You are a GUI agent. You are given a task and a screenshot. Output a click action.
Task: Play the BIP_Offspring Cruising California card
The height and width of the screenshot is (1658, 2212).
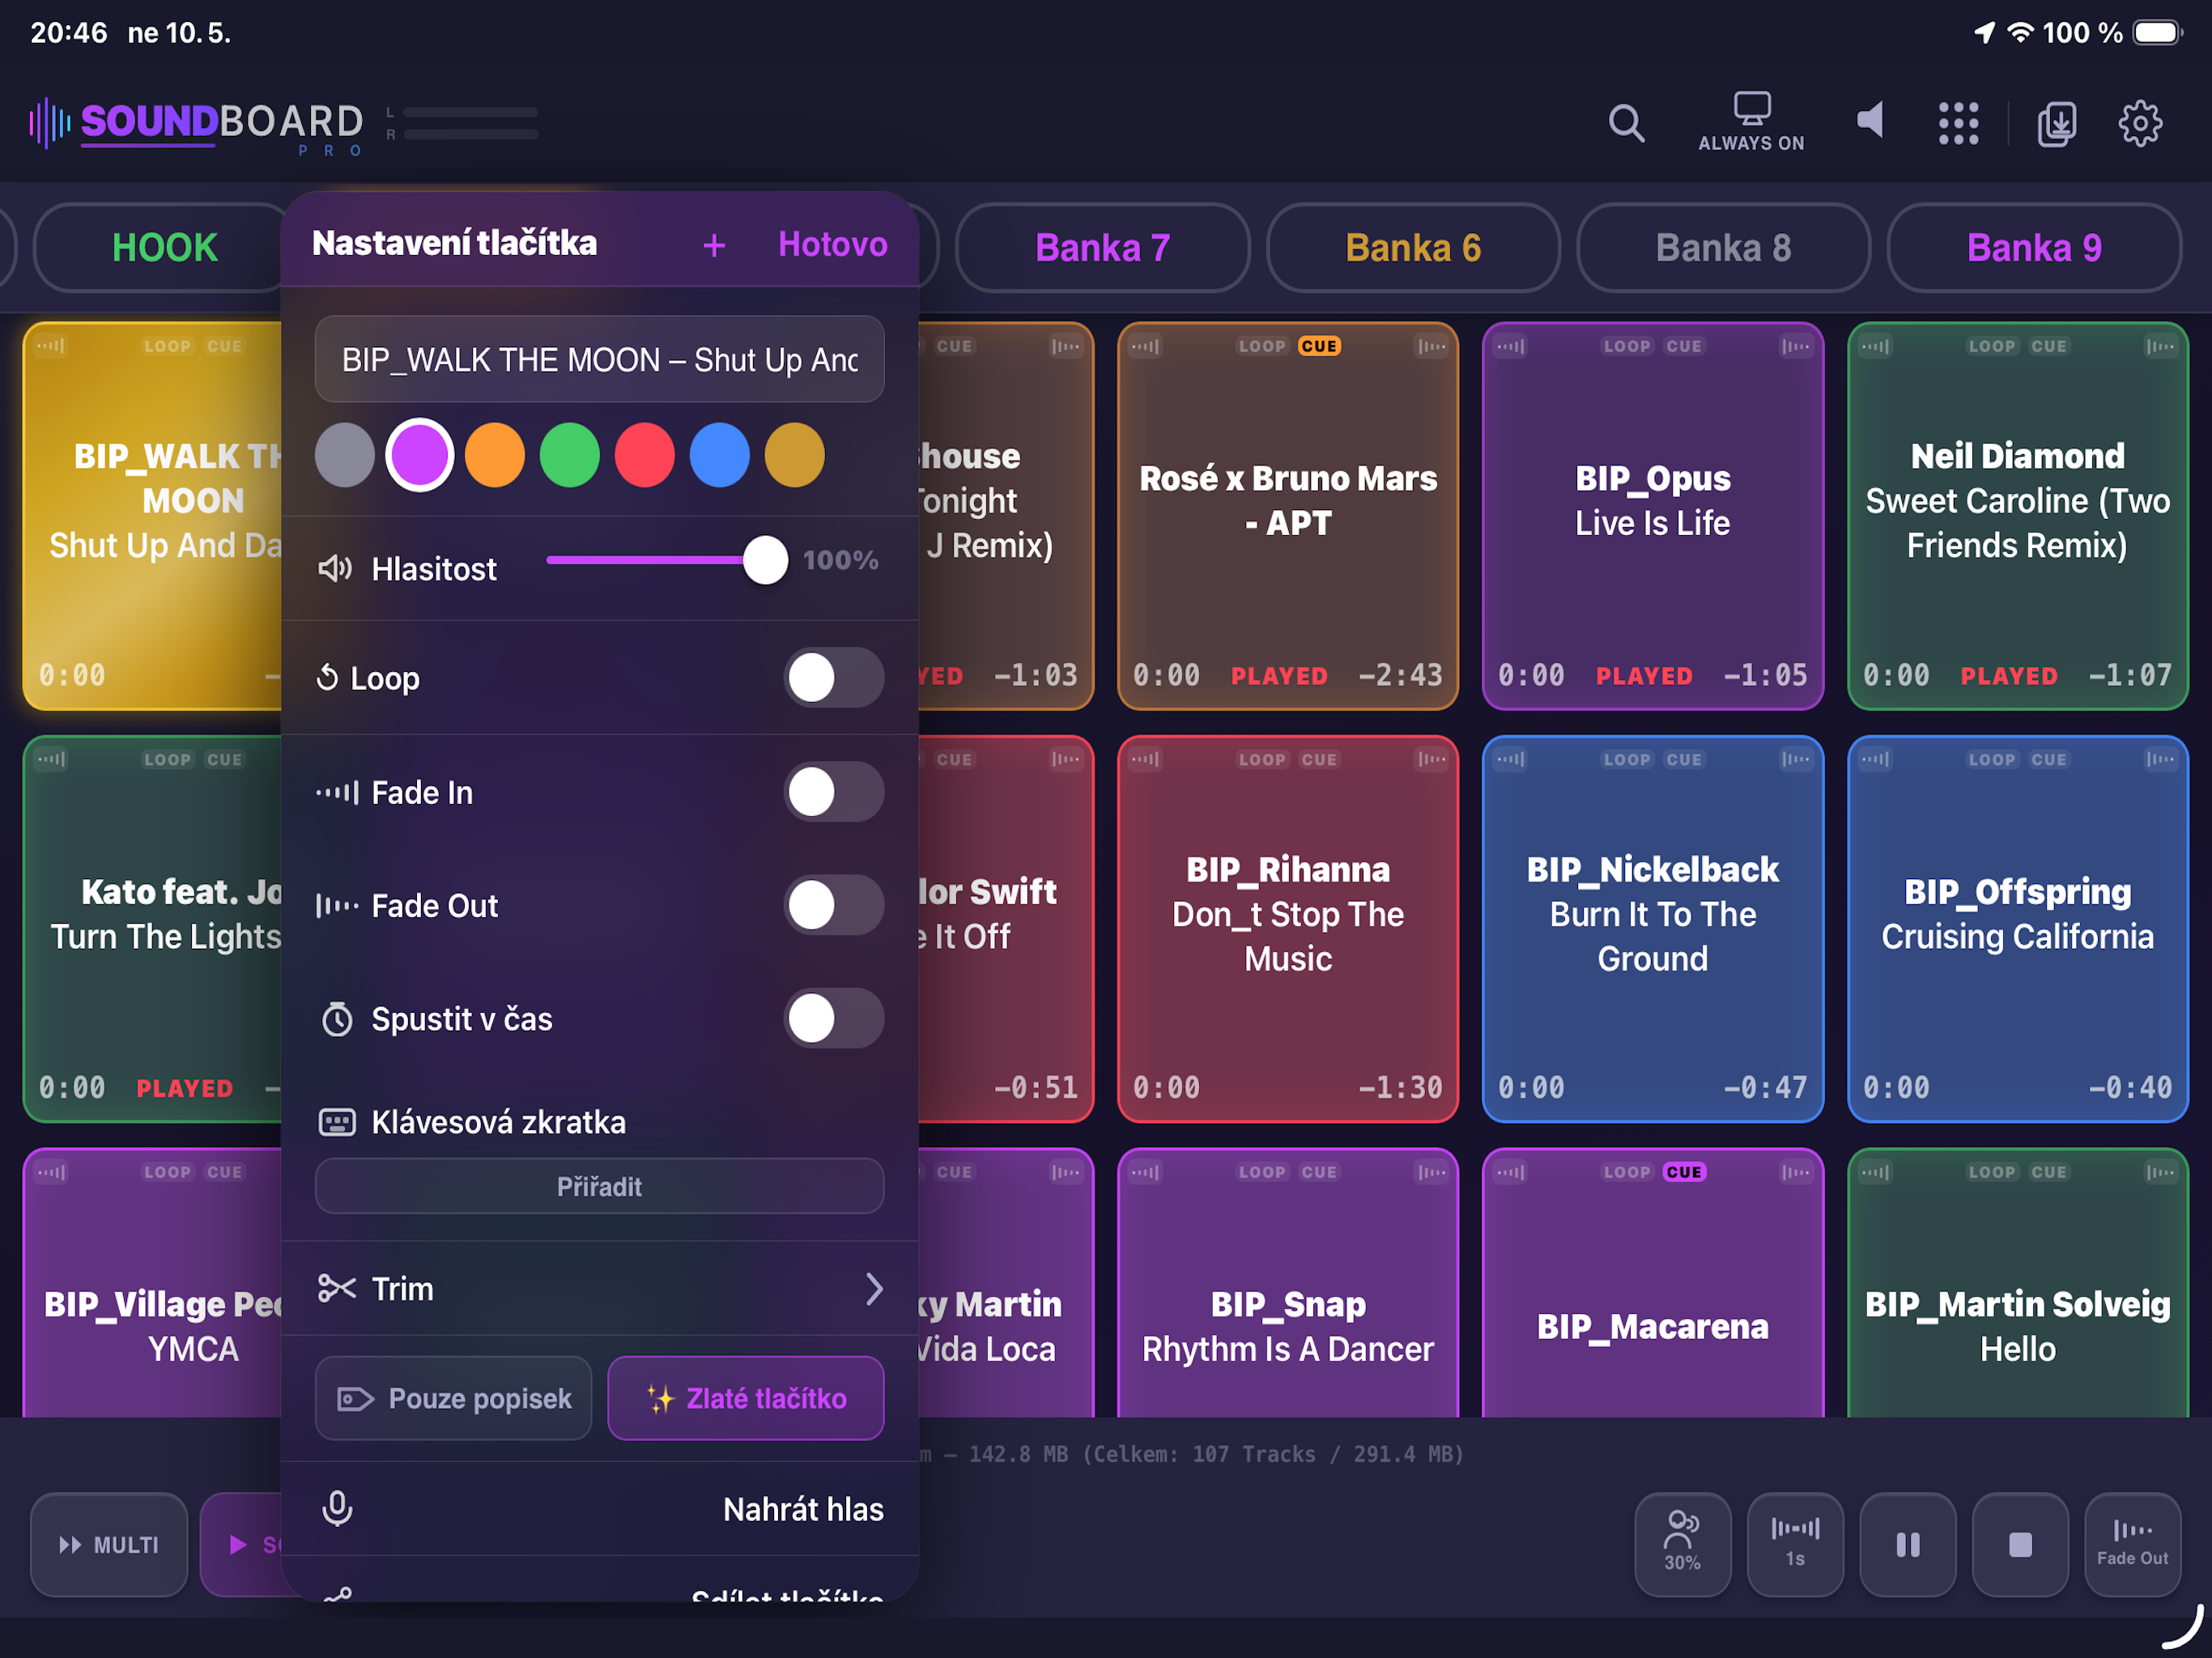pyautogui.click(x=2017, y=929)
